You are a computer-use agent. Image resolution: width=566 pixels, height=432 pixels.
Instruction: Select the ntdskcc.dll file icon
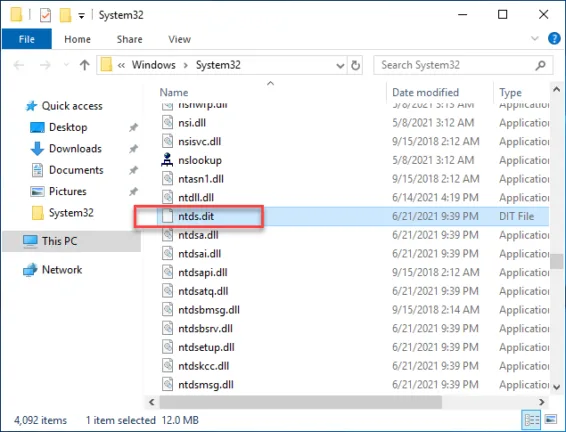167,366
